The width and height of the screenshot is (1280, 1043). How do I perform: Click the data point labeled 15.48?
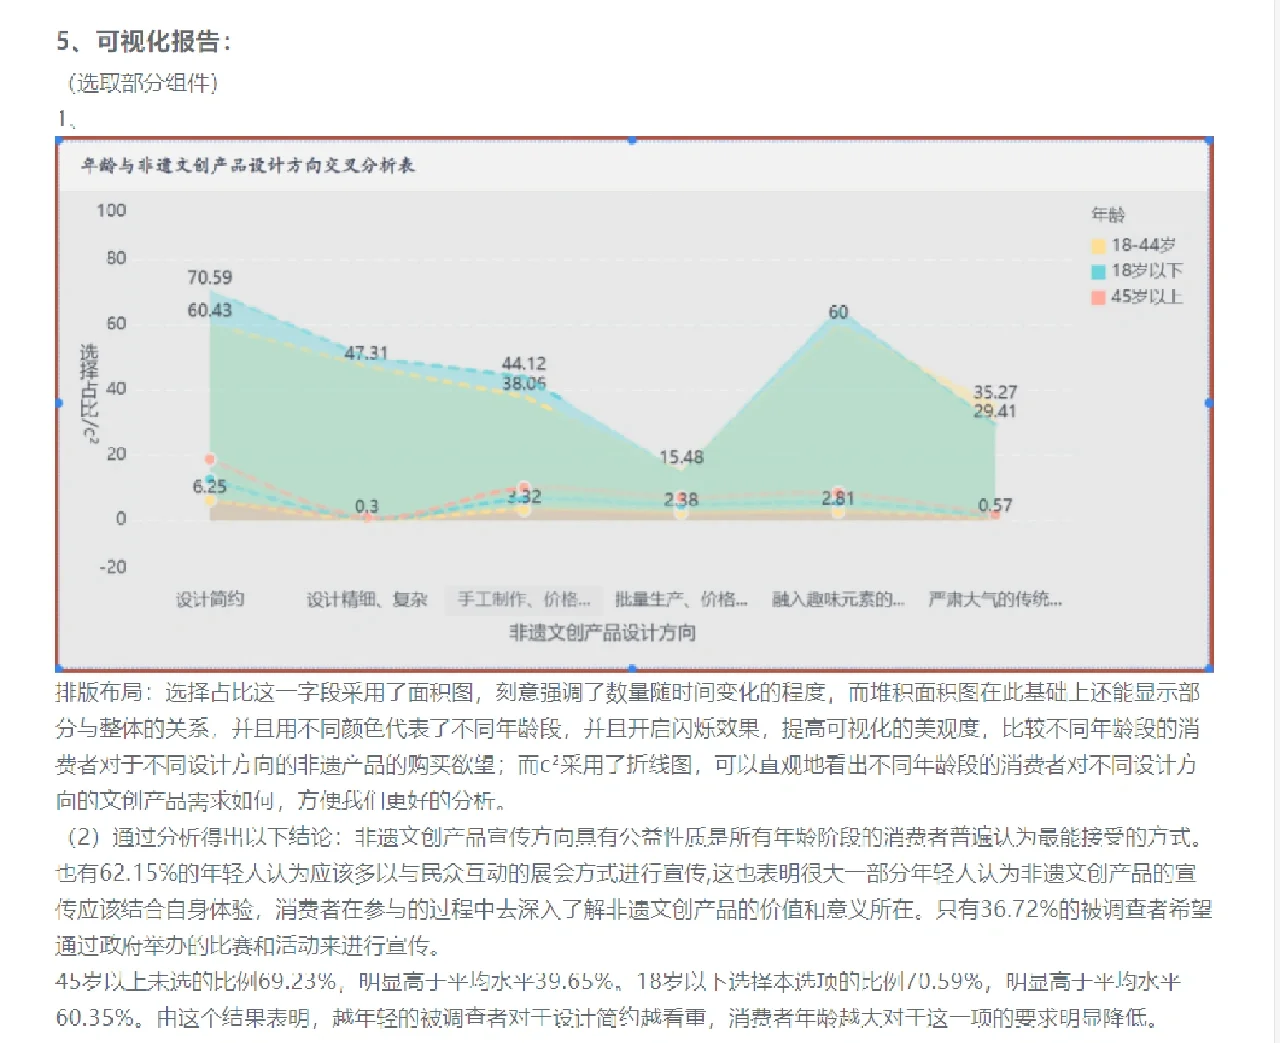[x=681, y=458]
